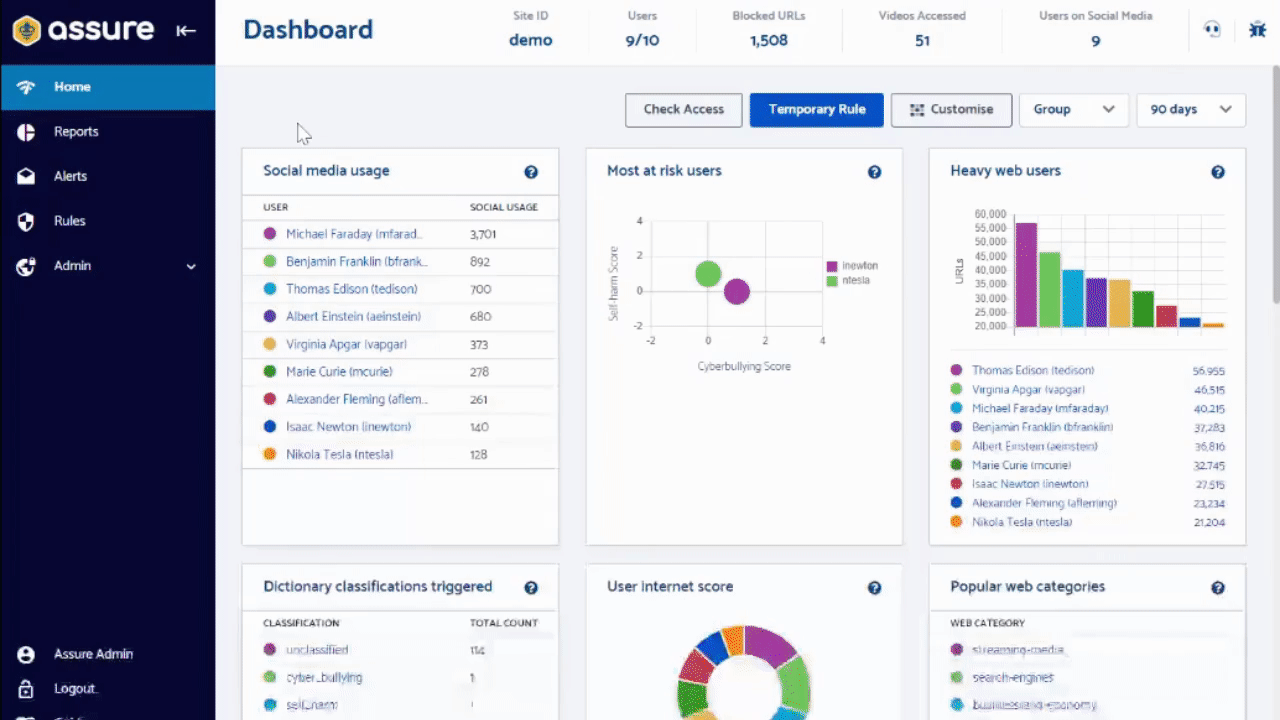Screen dimensions: 1280x720
Task: Click the purple inewton legend swatch
Action: 832,267
